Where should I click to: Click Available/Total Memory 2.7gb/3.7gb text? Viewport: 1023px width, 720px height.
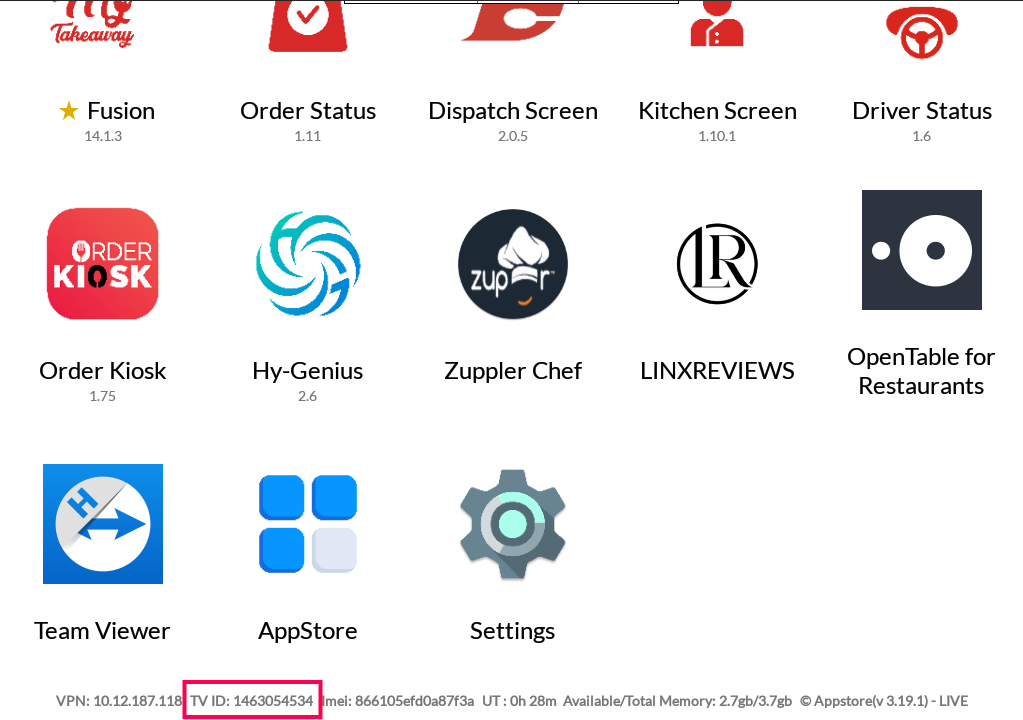pos(677,701)
